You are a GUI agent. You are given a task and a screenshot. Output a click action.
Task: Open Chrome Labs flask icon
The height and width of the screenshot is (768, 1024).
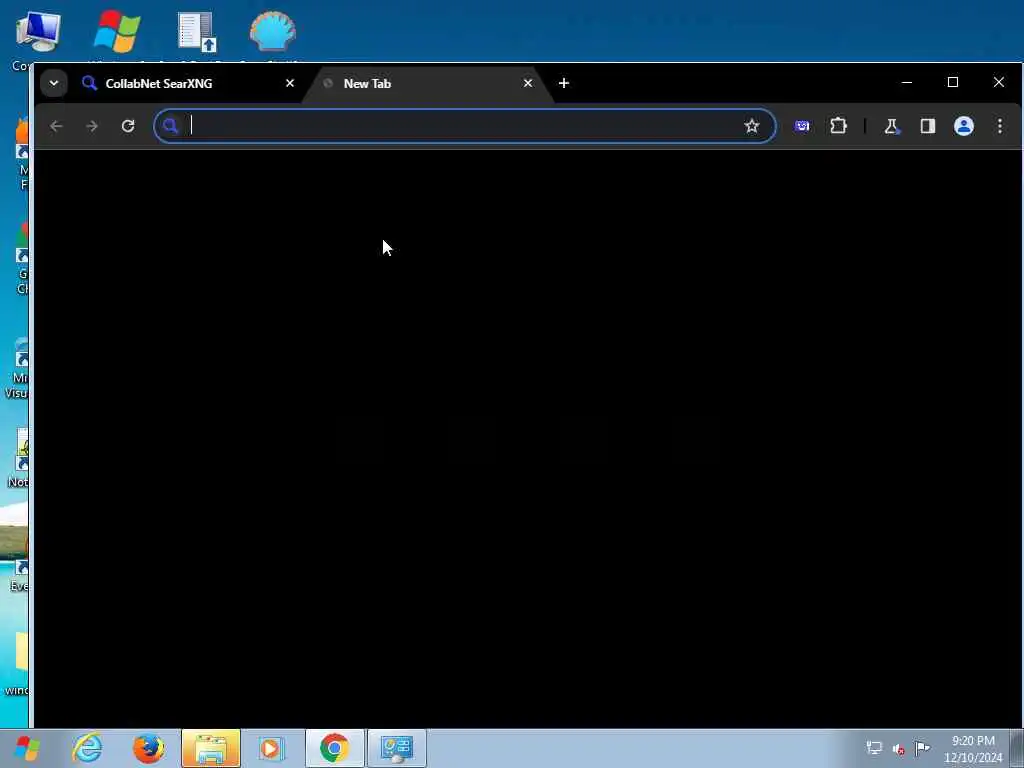click(891, 126)
